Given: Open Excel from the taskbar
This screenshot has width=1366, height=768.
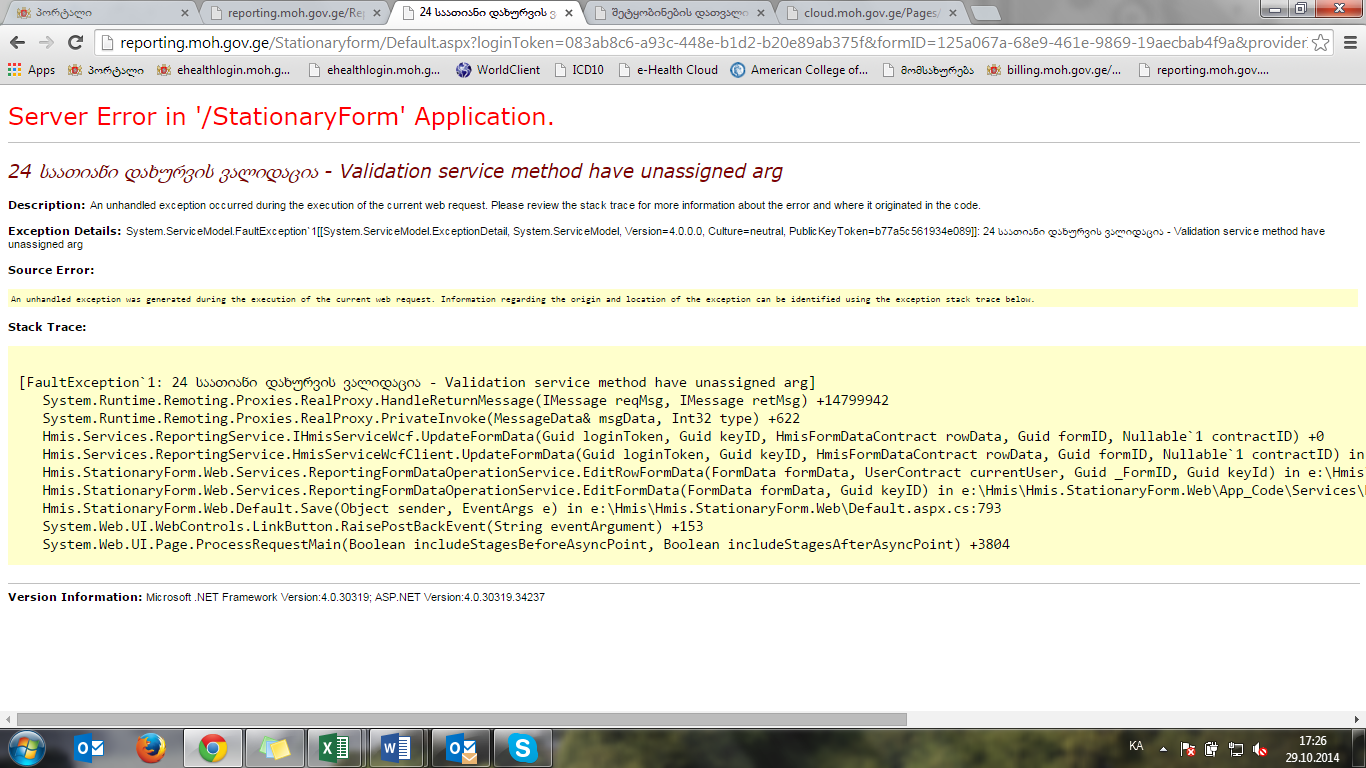Looking at the screenshot, I should tap(334, 748).
